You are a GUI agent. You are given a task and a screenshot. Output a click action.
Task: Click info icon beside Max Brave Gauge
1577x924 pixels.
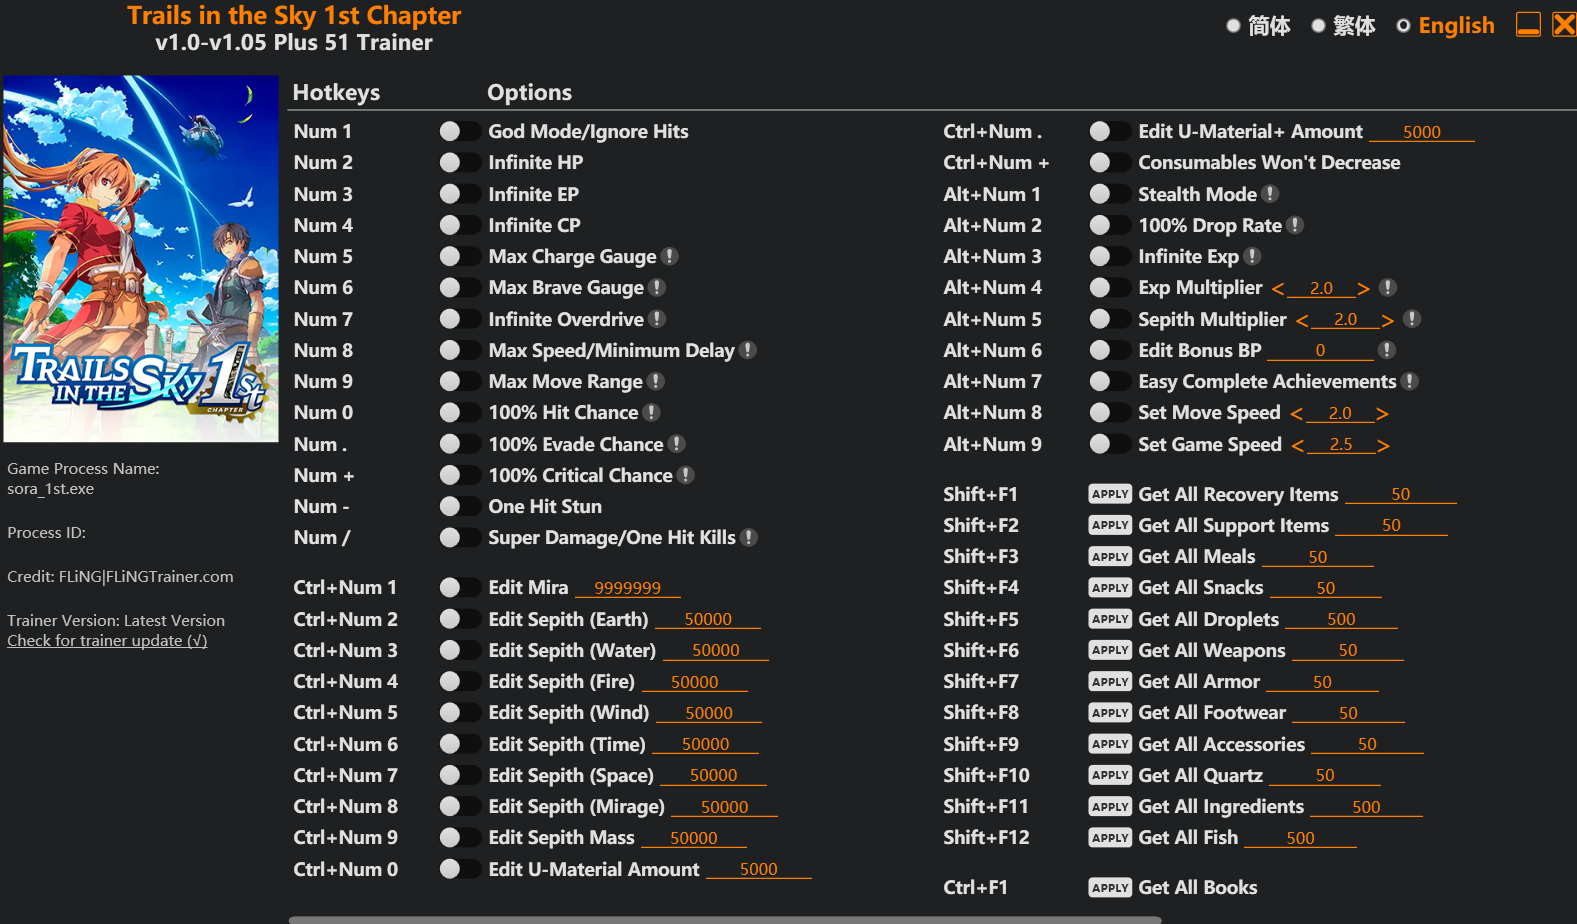(x=657, y=287)
